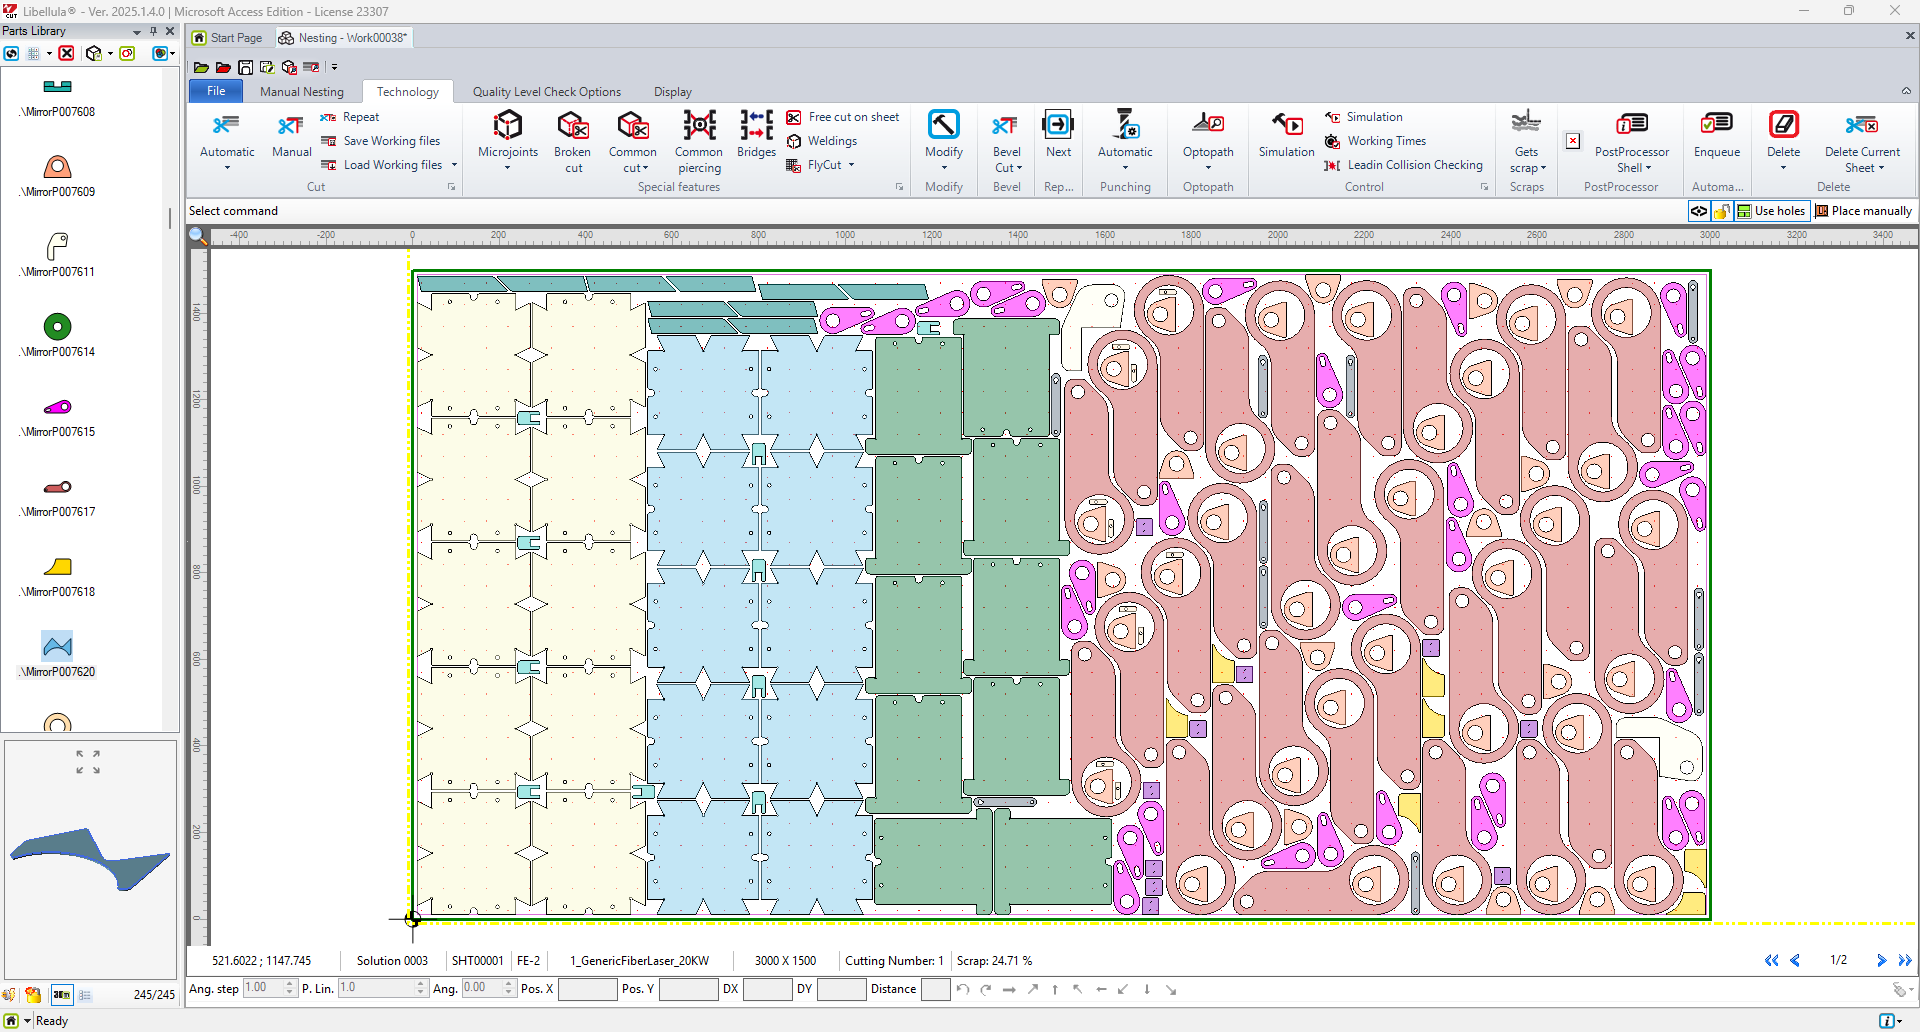Expand the Automatic cut dropdown arrow
The image size is (1920, 1032).
tap(227, 168)
